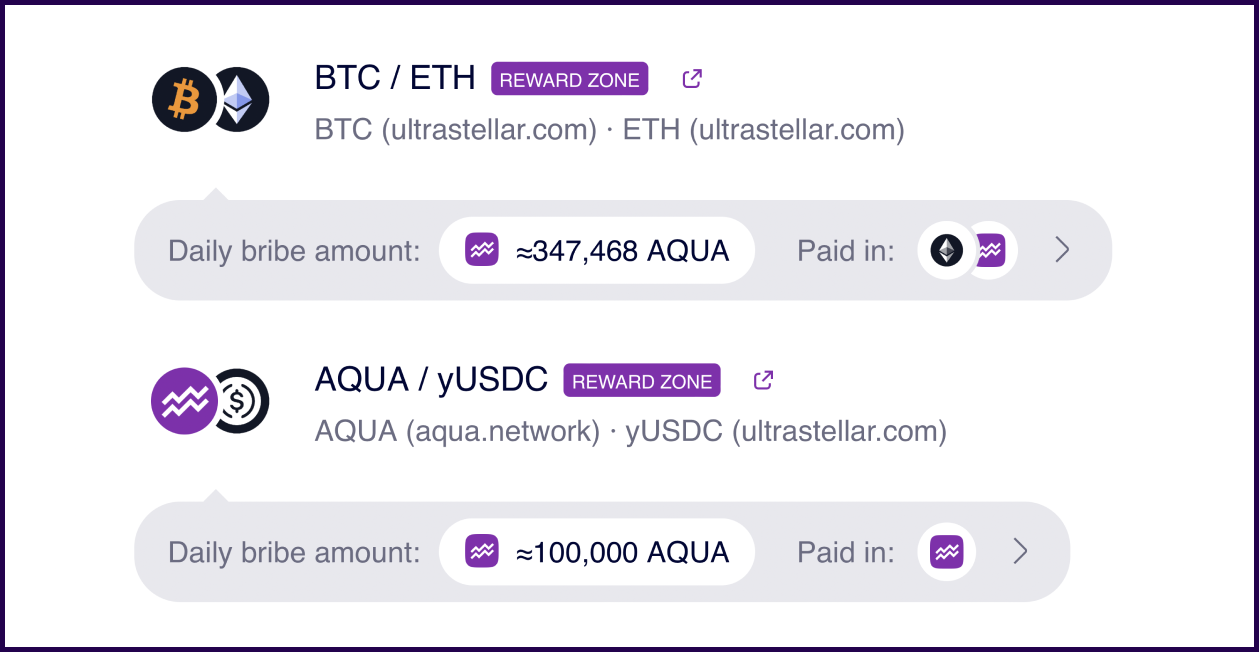Viewport: 1259px width, 652px height.
Task: Click AQUA icon beside ≈100,000 amount
Action: tap(482, 551)
